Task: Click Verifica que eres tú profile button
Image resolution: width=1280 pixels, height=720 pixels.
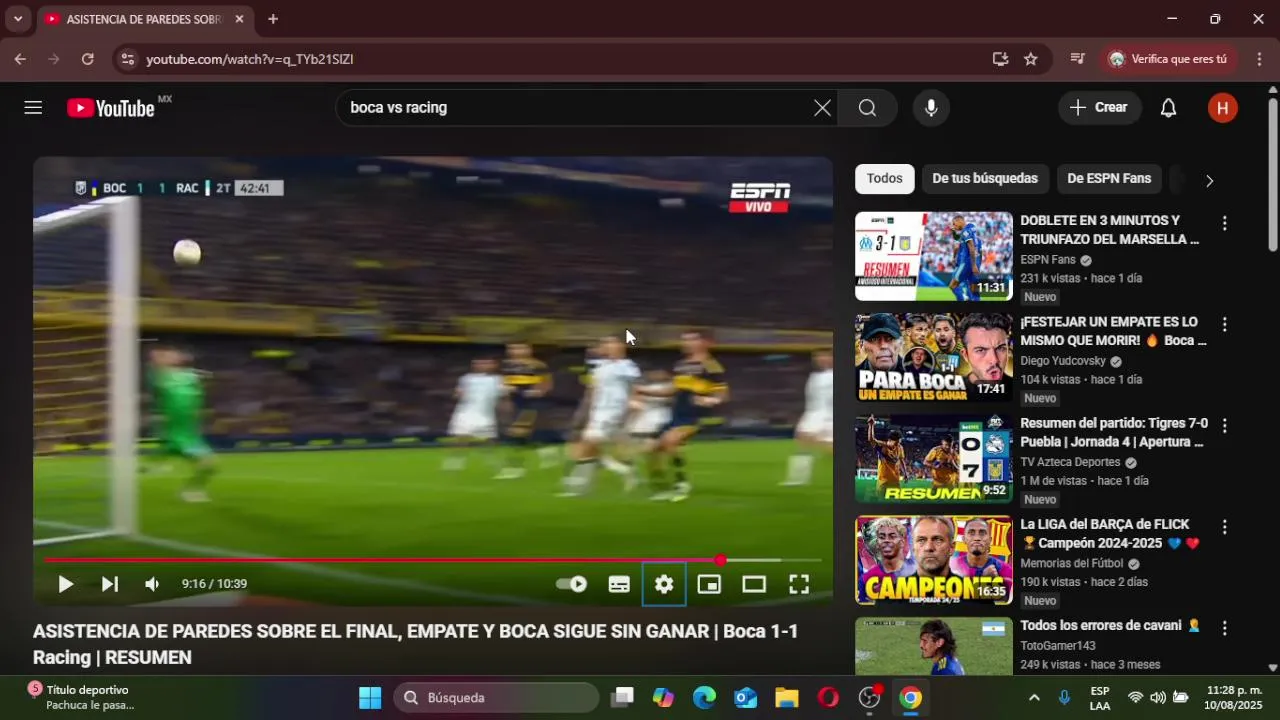Action: point(1167,59)
